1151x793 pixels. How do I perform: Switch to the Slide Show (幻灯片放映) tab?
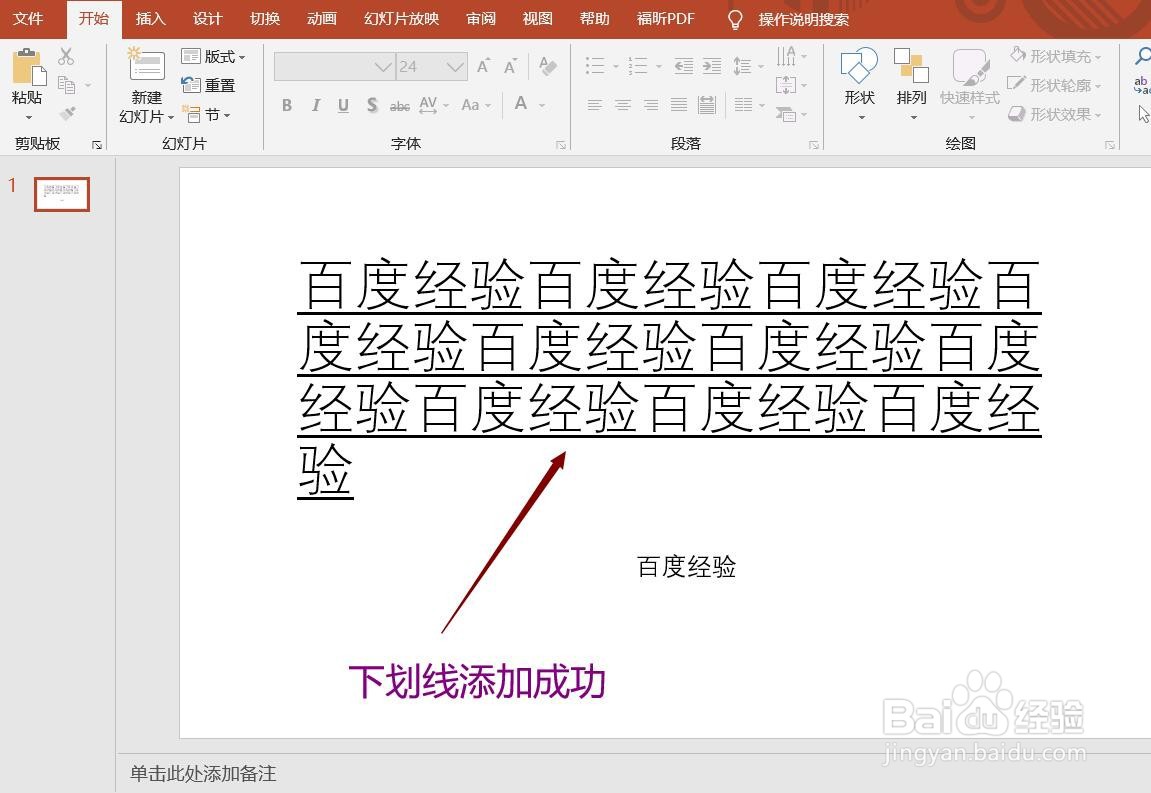[x=402, y=19]
